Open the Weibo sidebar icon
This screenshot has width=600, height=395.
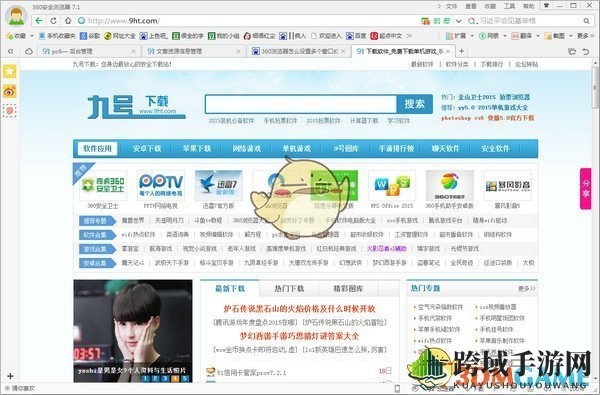click(x=10, y=91)
